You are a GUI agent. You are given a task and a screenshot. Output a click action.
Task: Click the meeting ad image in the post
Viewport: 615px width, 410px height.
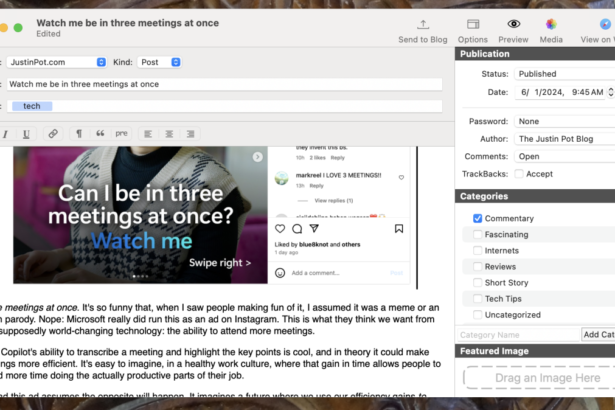[140, 214]
